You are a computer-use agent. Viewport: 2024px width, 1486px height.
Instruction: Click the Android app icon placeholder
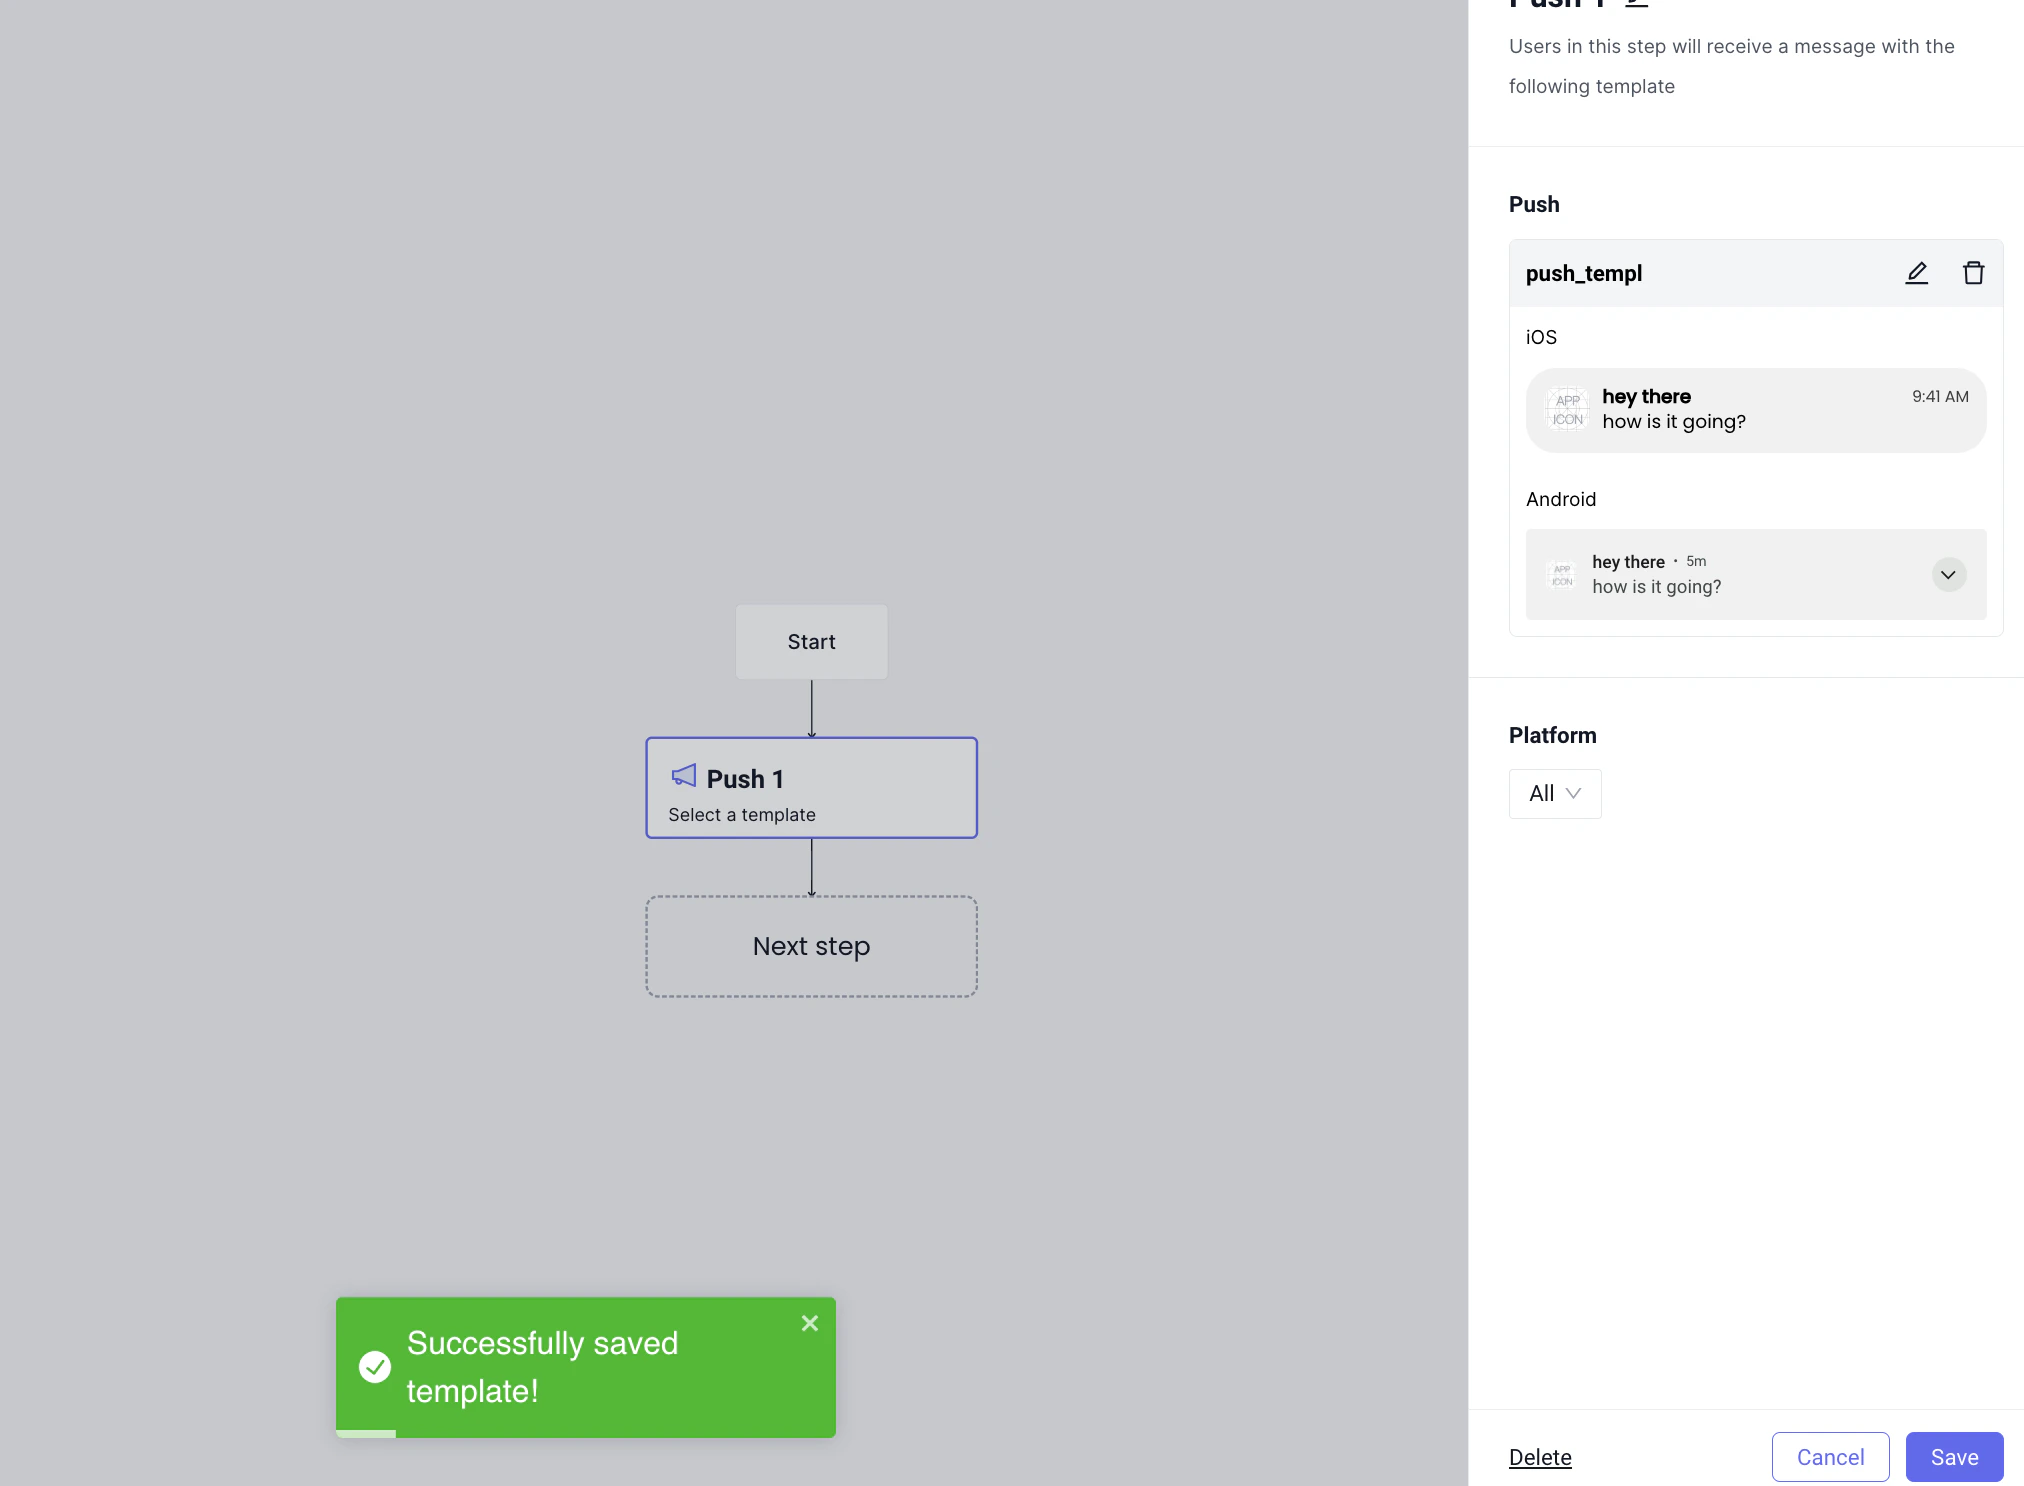1562,575
